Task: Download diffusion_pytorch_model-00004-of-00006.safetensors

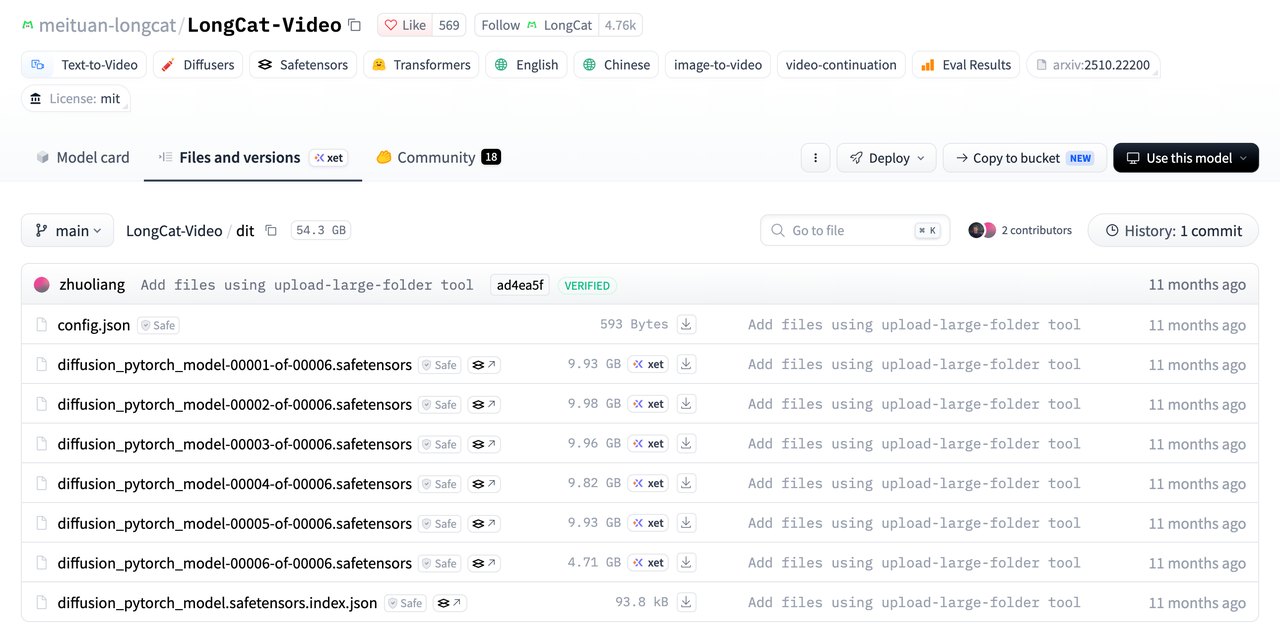Action: [686, 483]
